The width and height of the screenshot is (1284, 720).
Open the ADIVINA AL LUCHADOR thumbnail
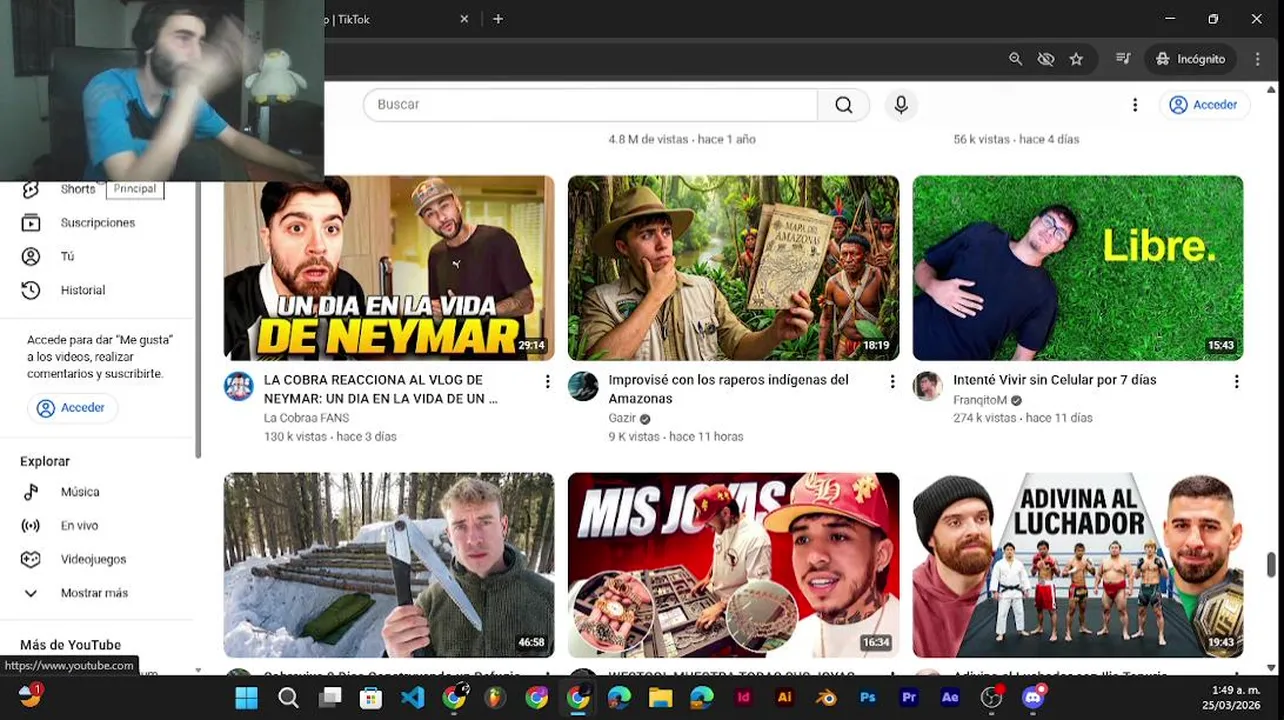tap(1078, 565)
